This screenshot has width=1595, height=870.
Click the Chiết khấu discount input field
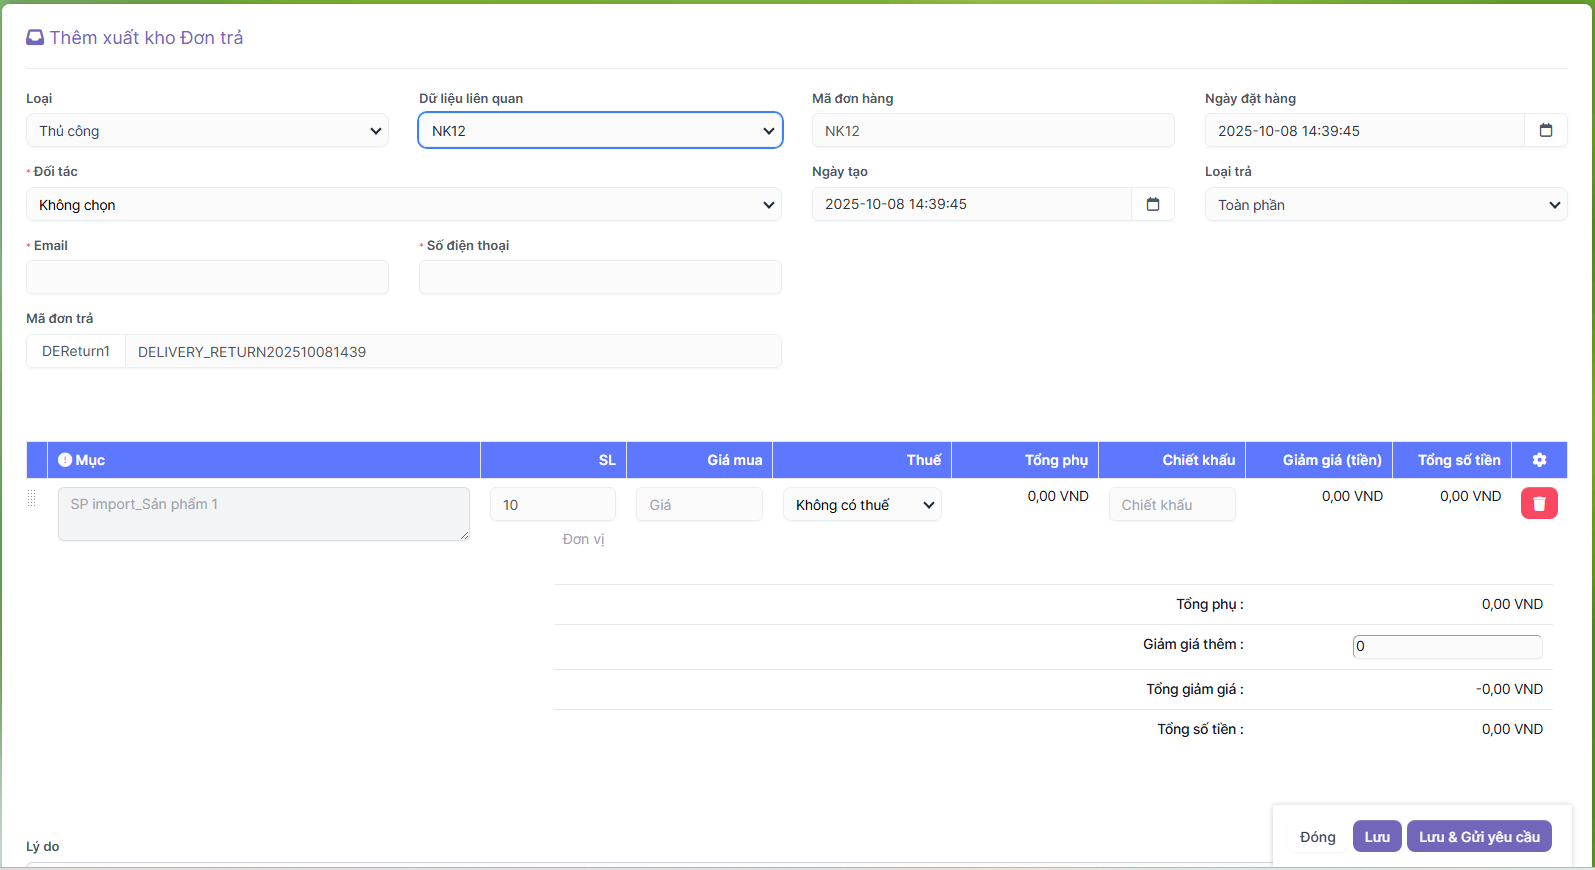(x=1171, y=505)
